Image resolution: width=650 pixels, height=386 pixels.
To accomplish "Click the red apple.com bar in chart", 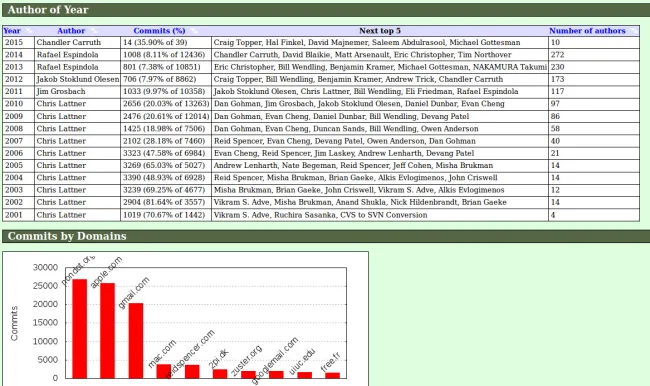I will coord(107,330).
